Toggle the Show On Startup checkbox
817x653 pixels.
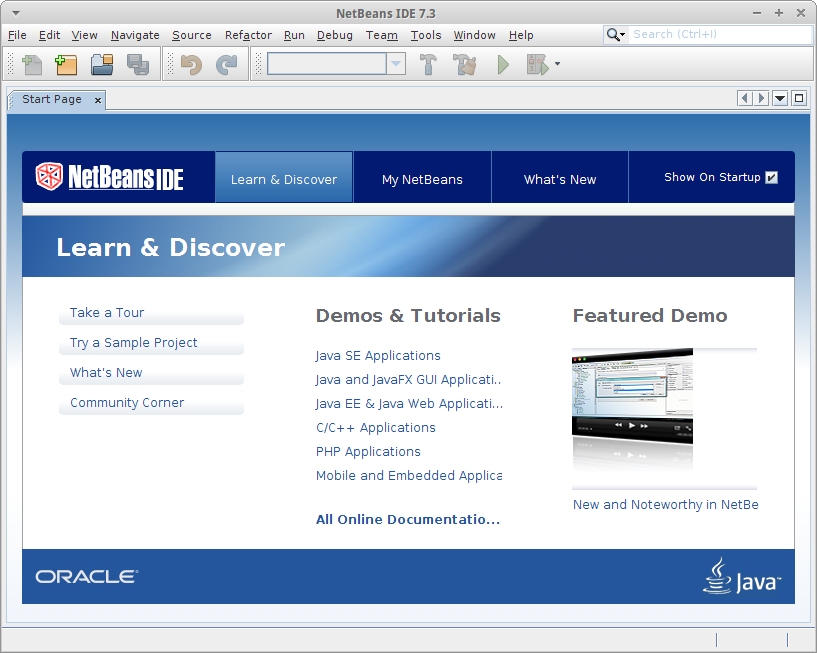[x=772, y=177]
